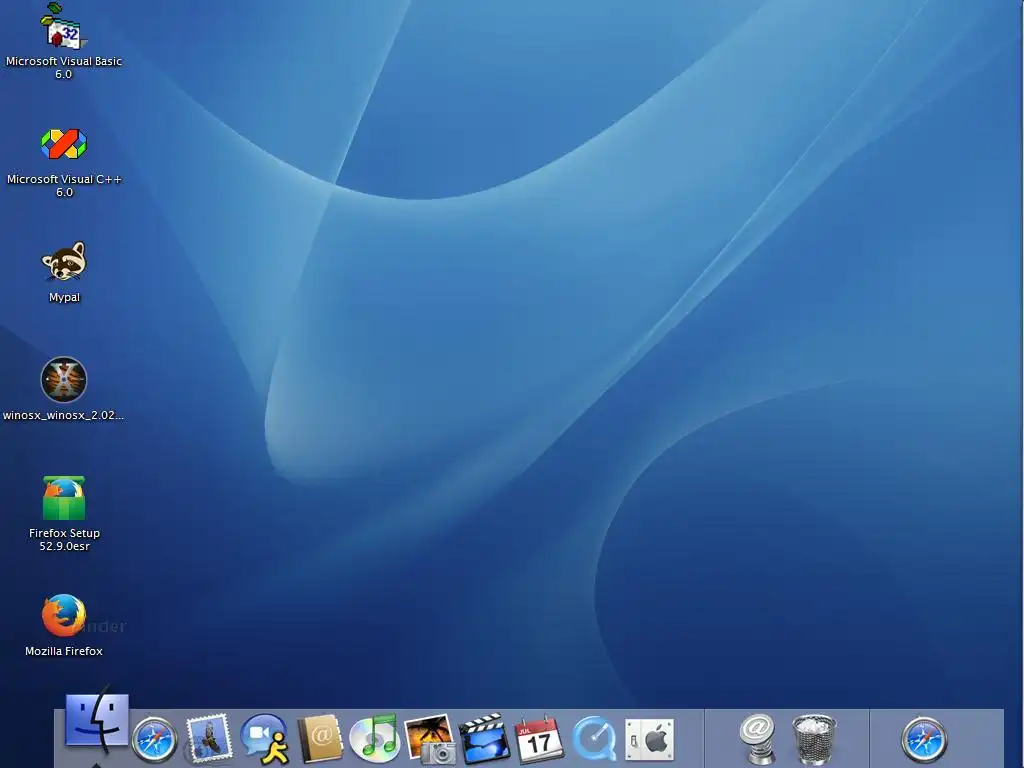Open System Preferences Apple switch icon
This screenshot has width=1024, height=768.
pyautogui.click(x=649, y=740)
